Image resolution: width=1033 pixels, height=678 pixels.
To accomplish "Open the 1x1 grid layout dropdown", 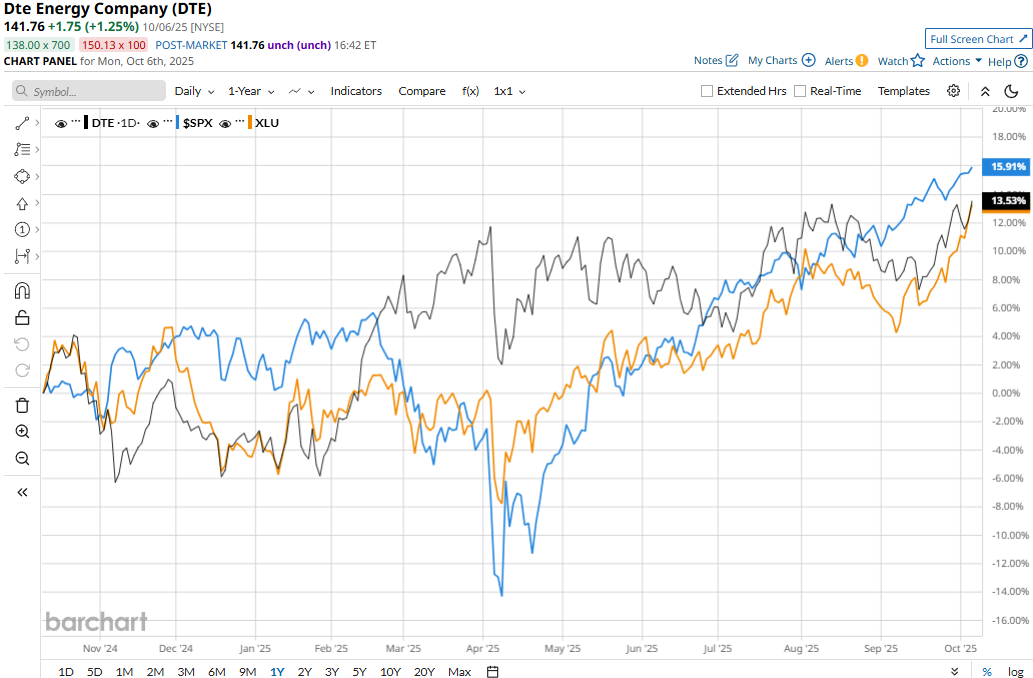I will pyautogui.click(x=509, y=91).
